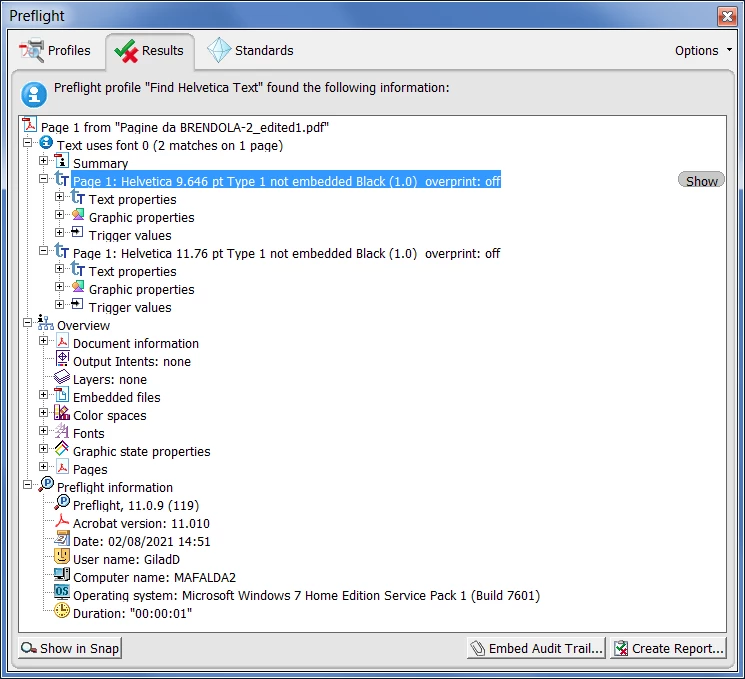Expand the Graphic state properties node
Image resolution: width=745 pixels, height=679 pixels.
pos(43,449)
